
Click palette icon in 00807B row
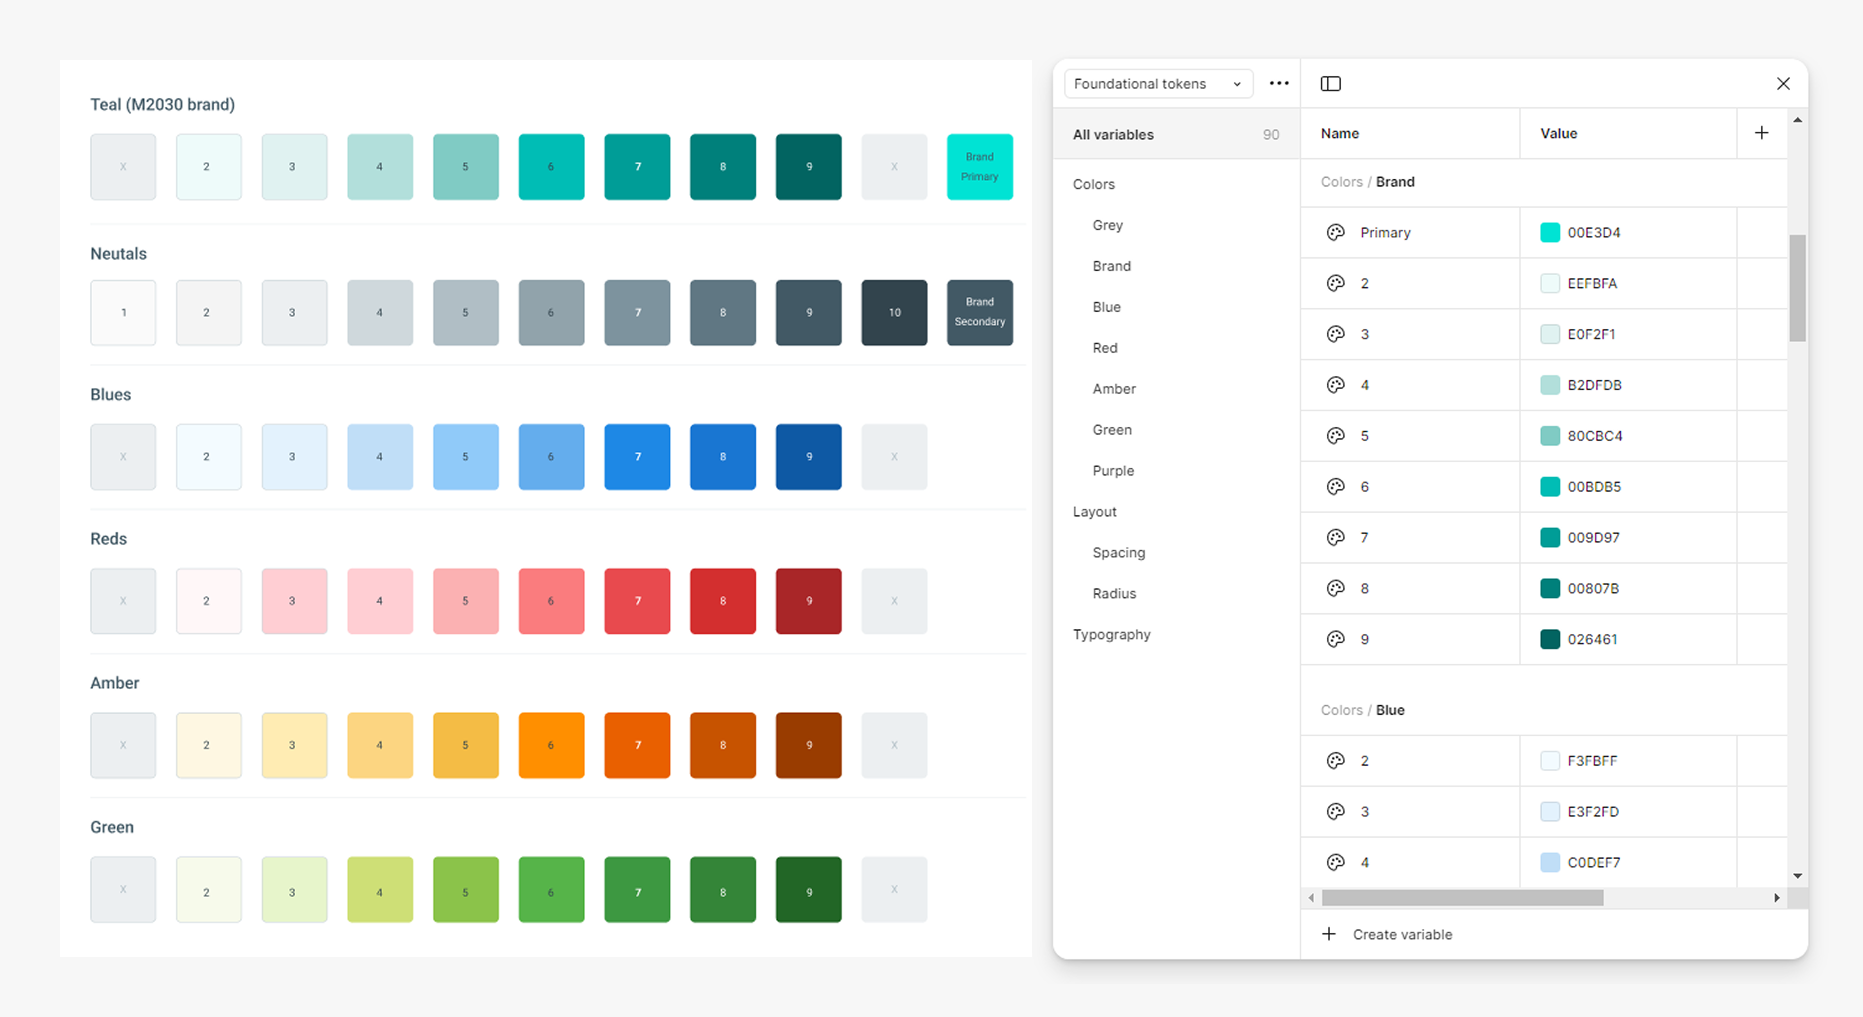click(x=1335, y=590)
